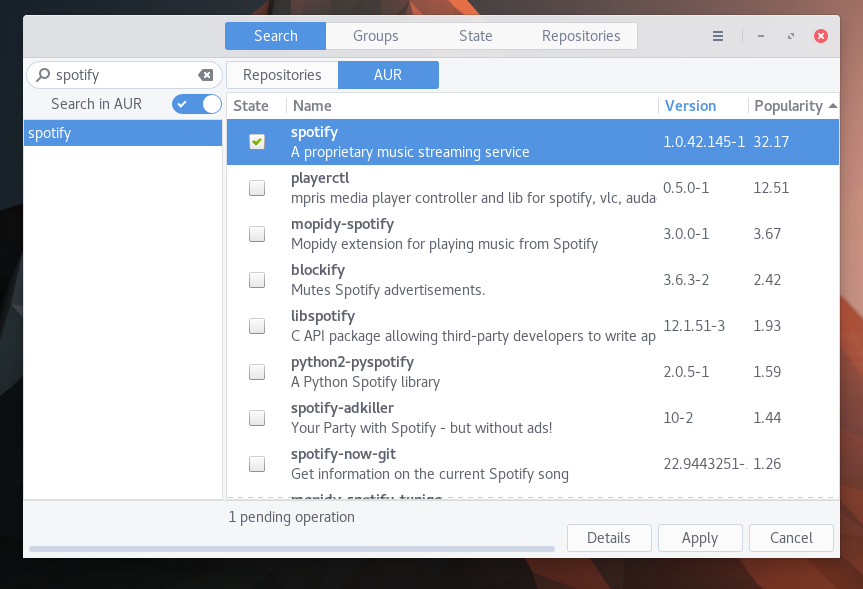Screen dimensions: 863x589
Task: Open the hamburger menu icon
Action: (718, 36)
